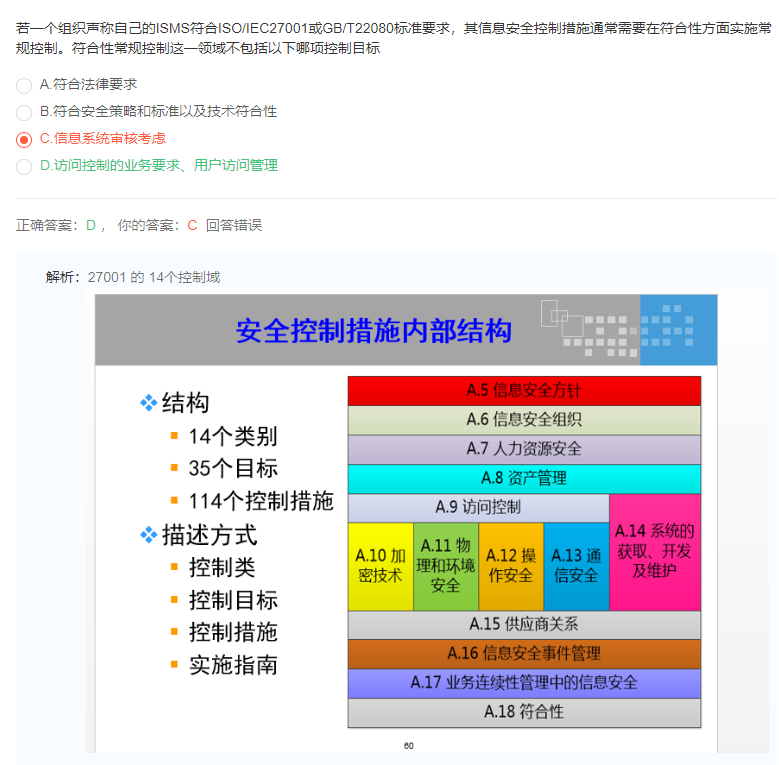Image resolution: width=779 pixels, height=765 pixels.
Task: Click the blue A.13 通信安全 block
Action: pyautogui.click(x=576, y=566)
